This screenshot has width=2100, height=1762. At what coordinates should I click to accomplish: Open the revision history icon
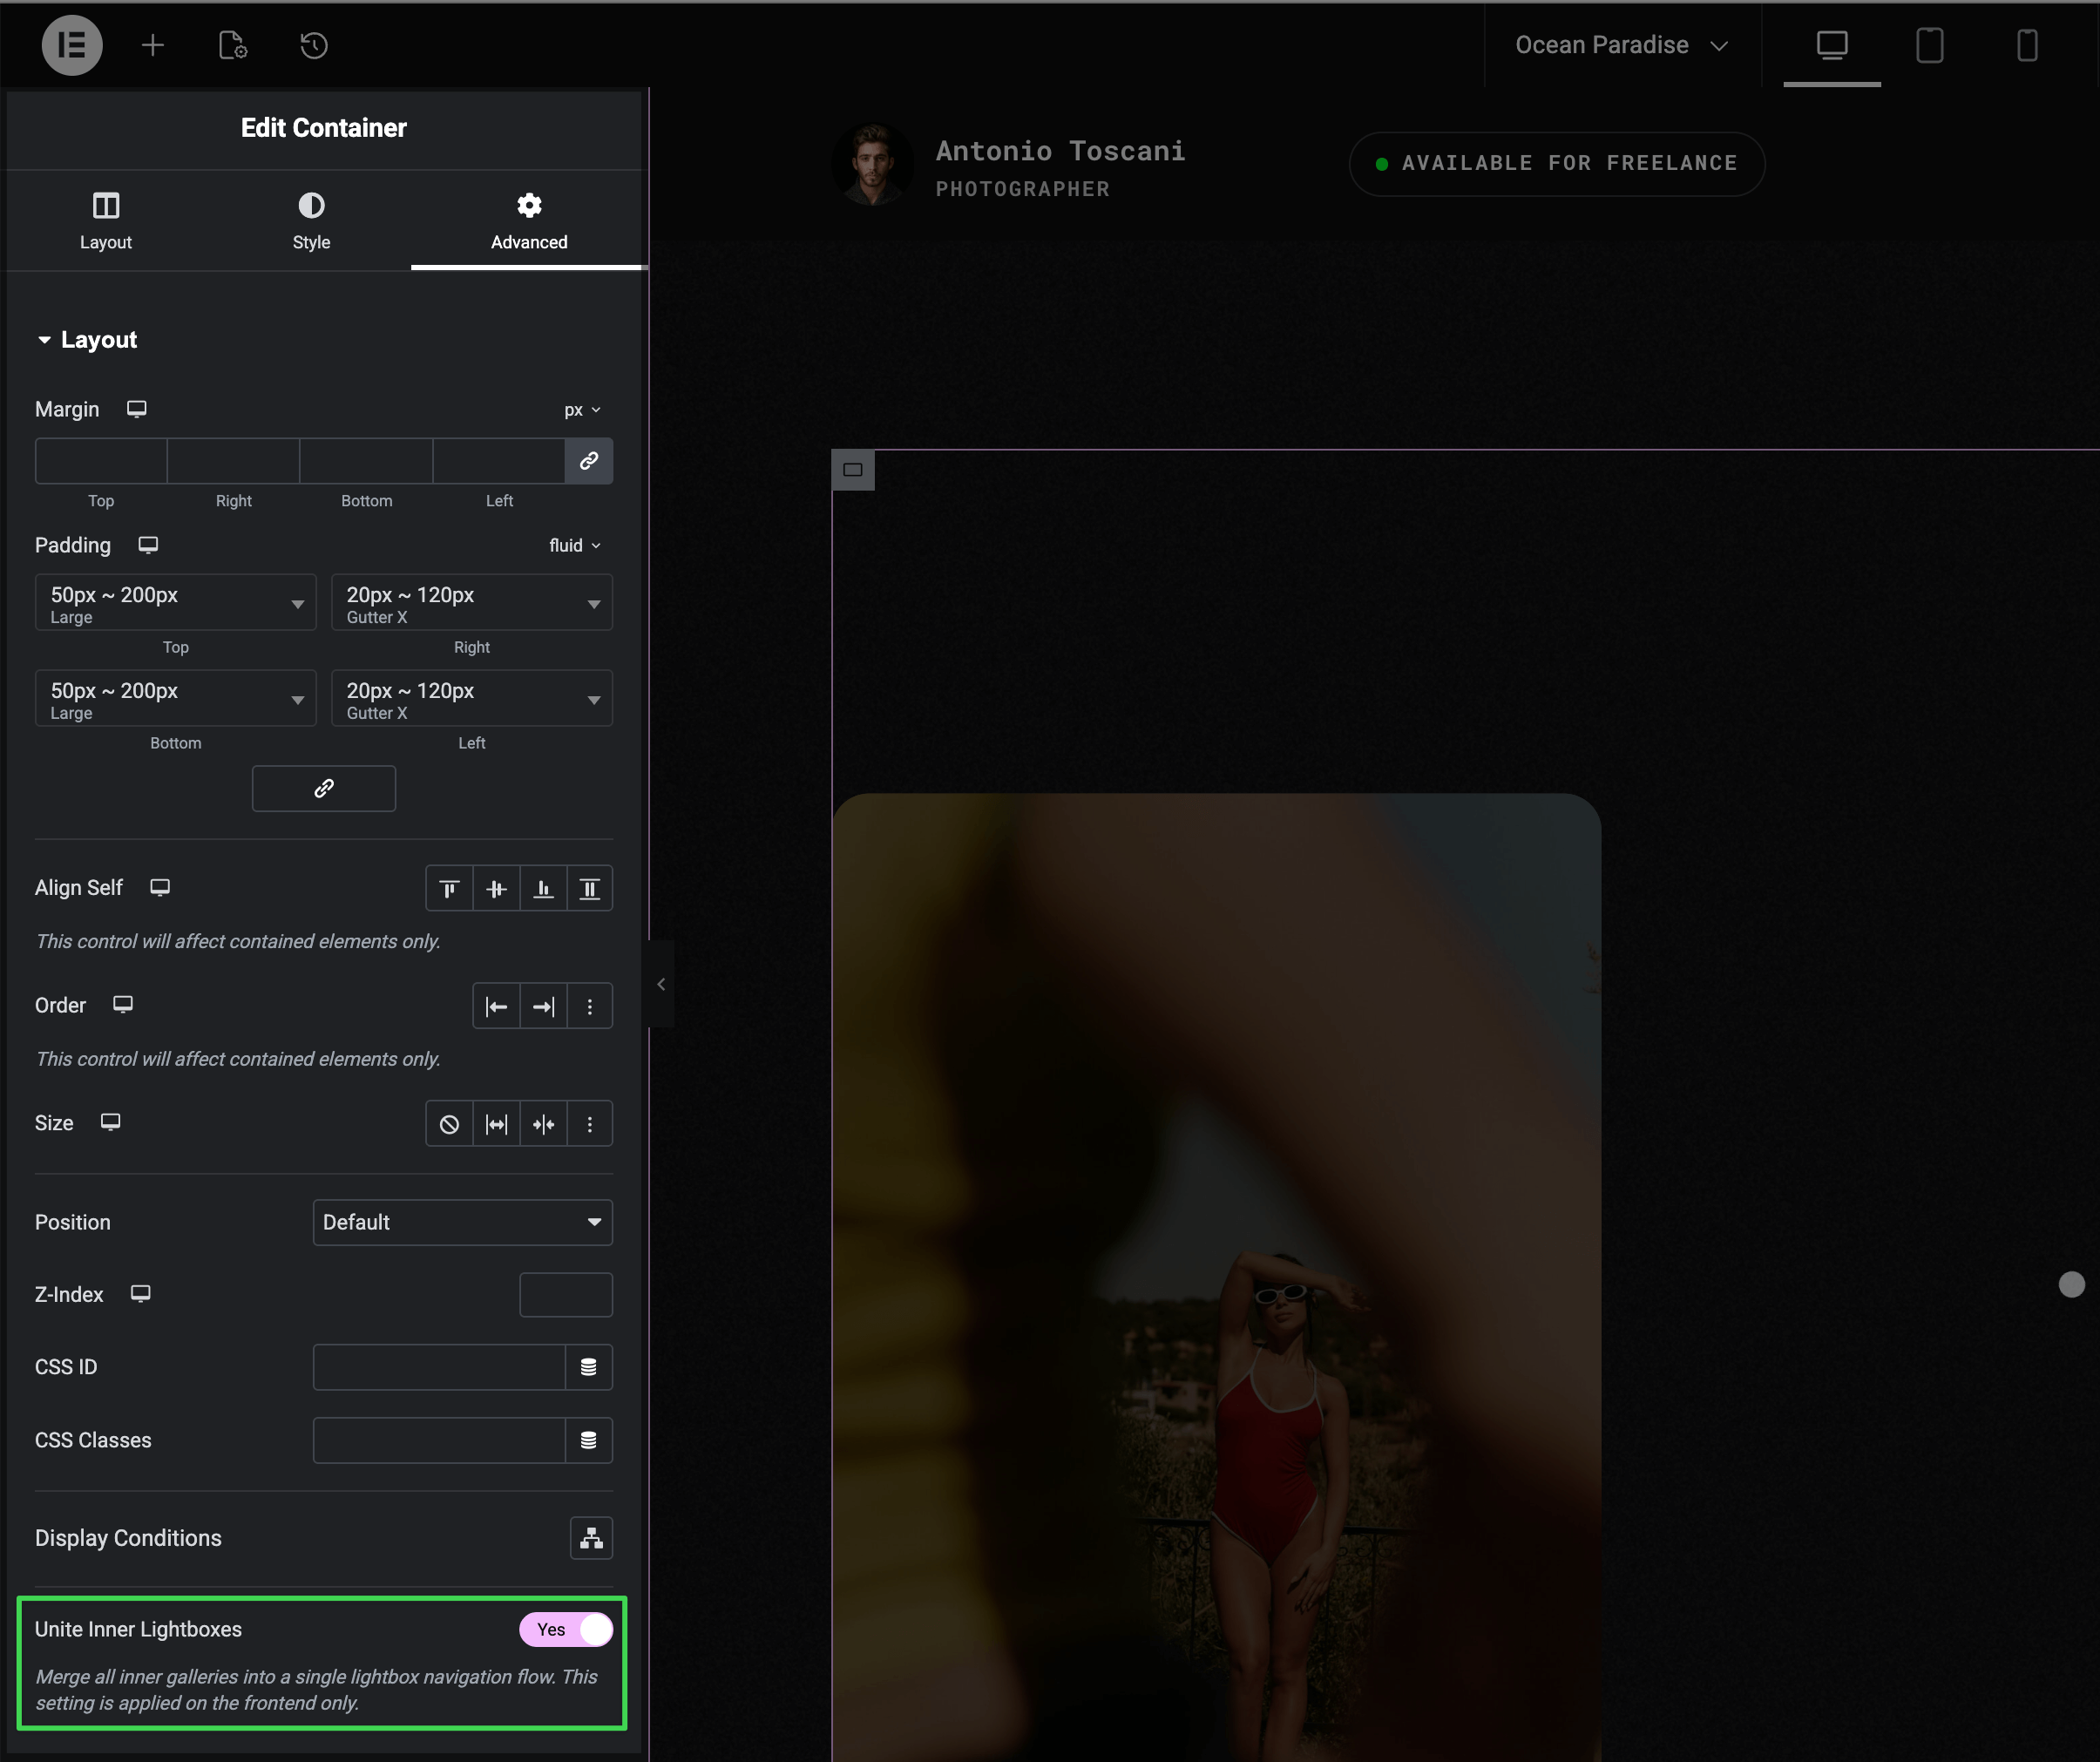click(x=314, y=45)
